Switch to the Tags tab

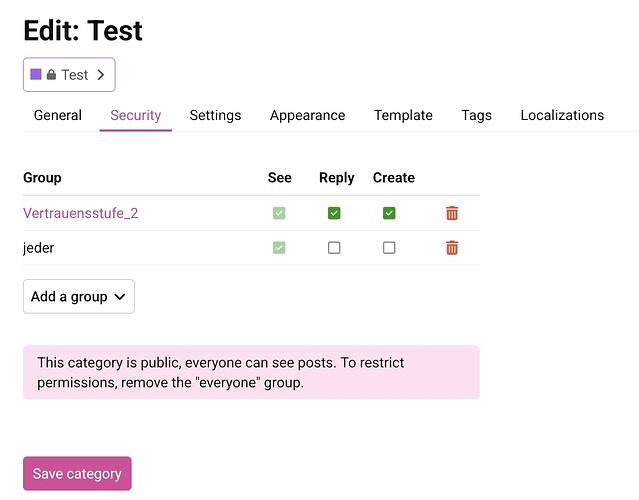476,115
